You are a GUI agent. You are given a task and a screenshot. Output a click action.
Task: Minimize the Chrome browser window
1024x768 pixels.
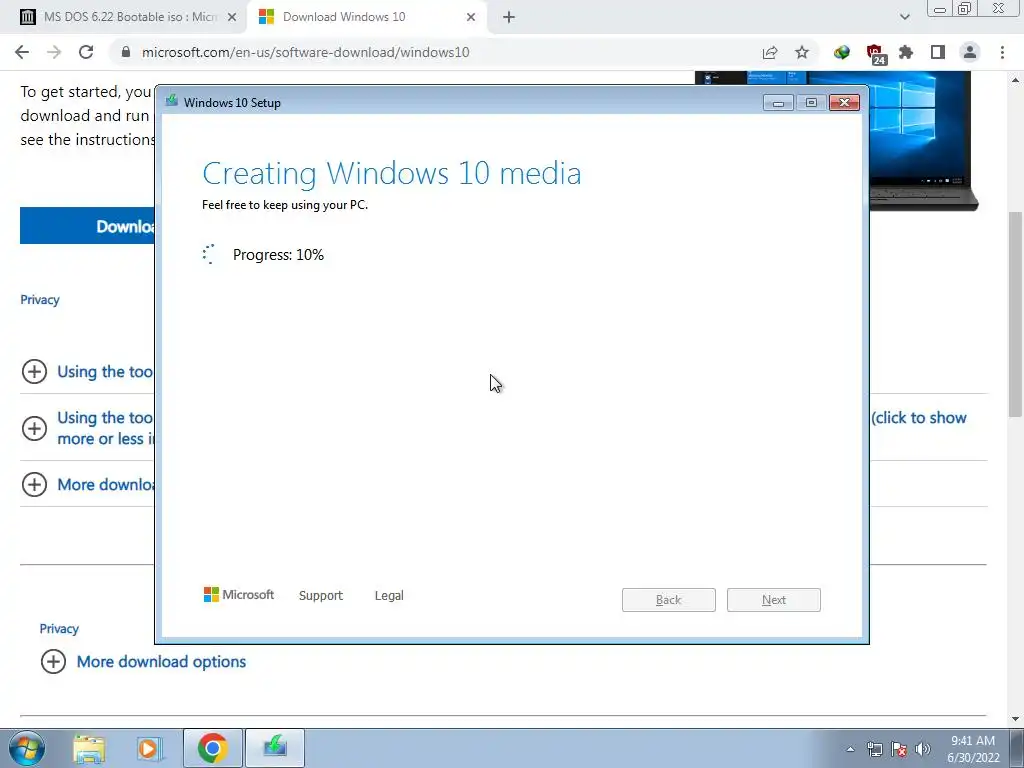click(940, 9)
